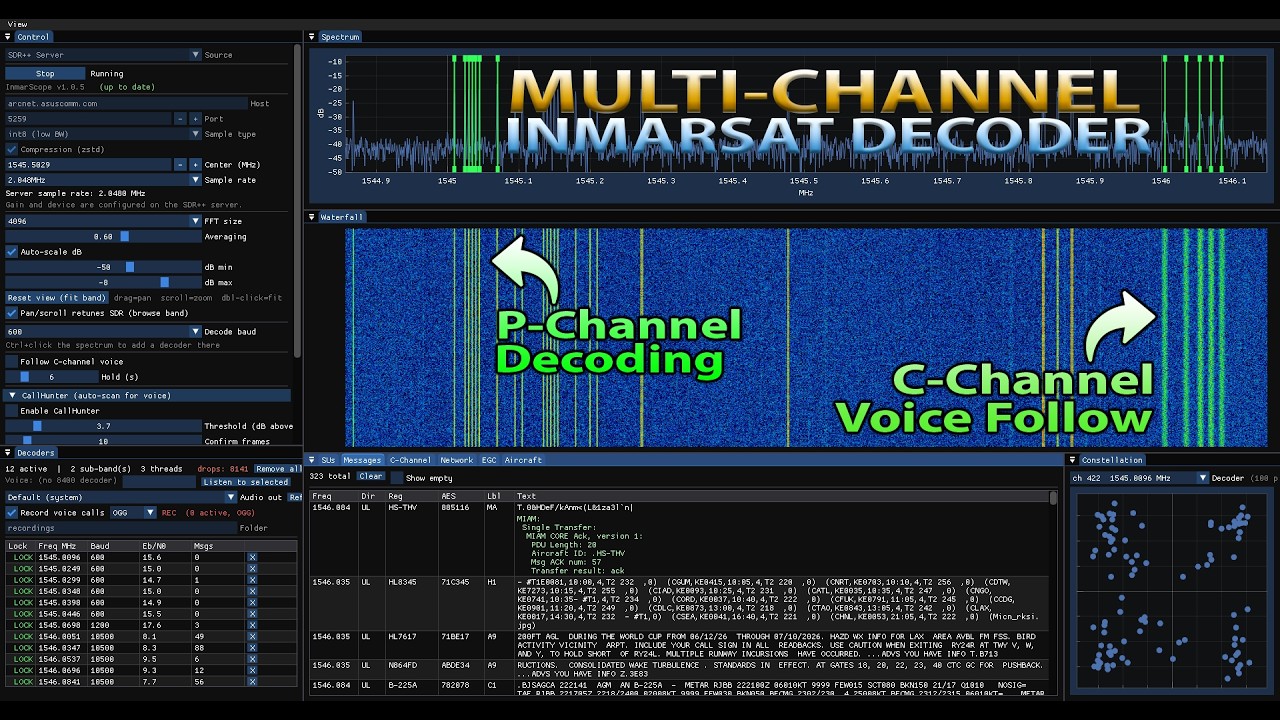Click Listen to selected

click(245, 482)
